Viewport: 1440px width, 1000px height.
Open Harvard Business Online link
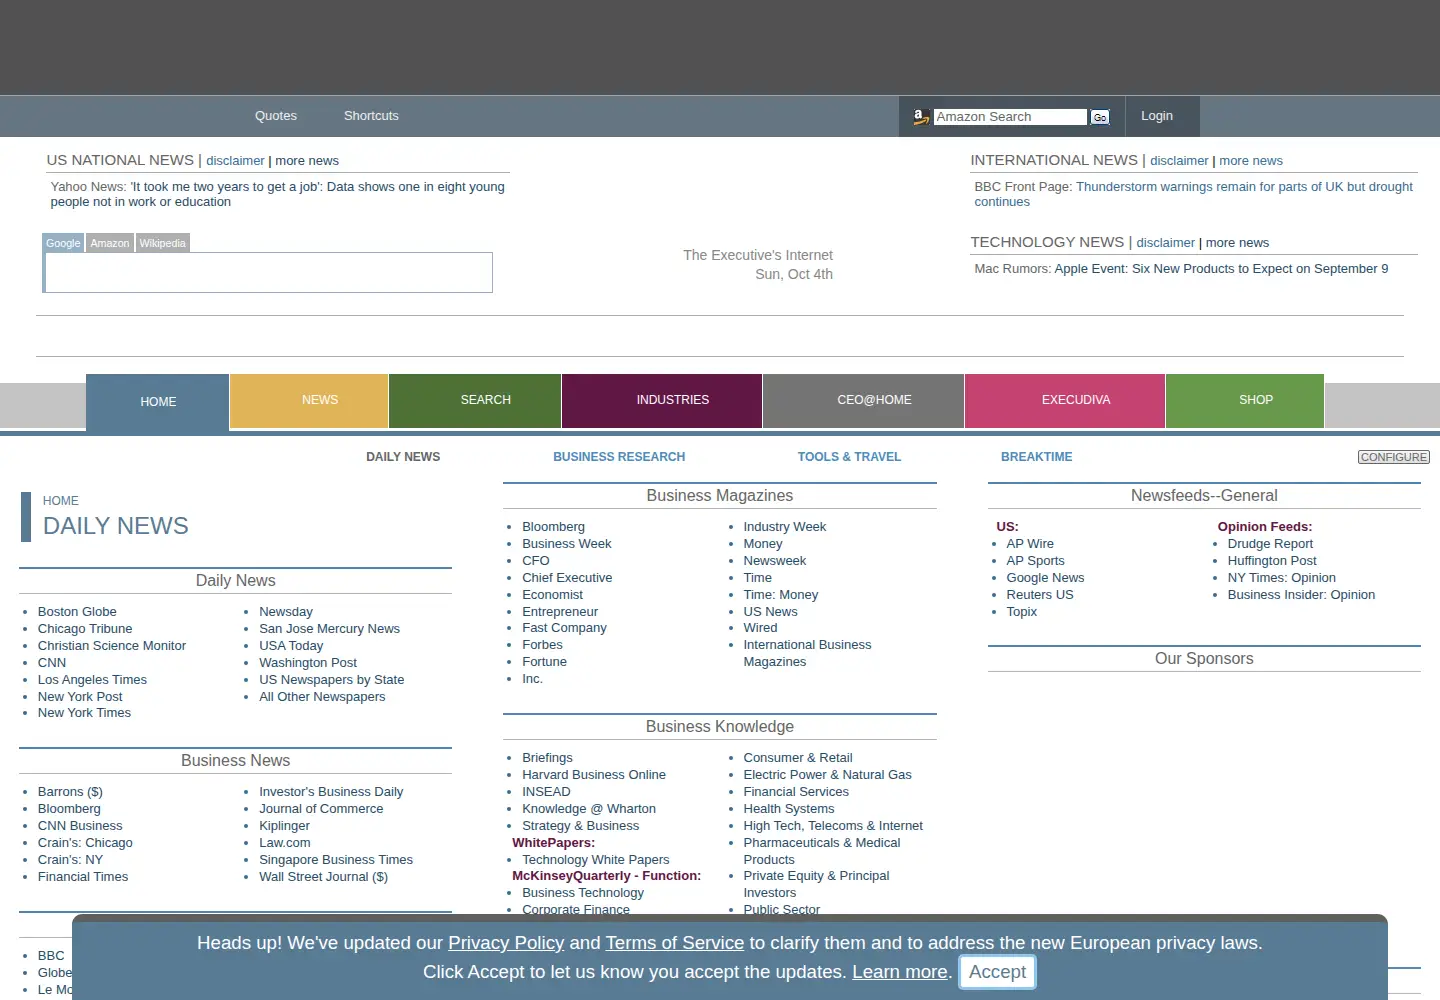coord(594,775)
